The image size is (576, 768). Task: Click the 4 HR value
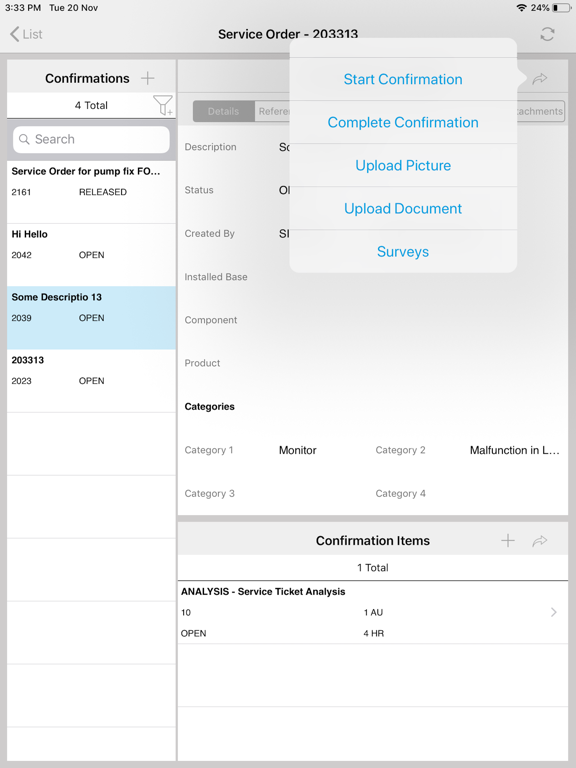click(374, 633)
